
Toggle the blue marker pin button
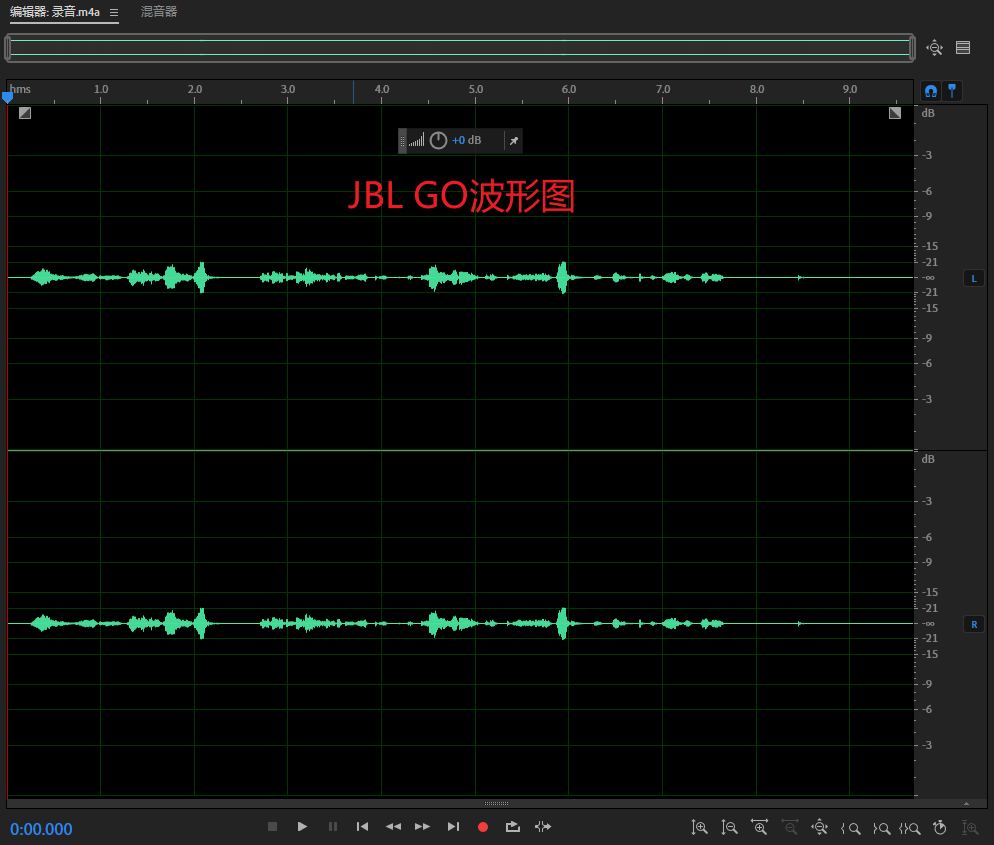[952, 91]
